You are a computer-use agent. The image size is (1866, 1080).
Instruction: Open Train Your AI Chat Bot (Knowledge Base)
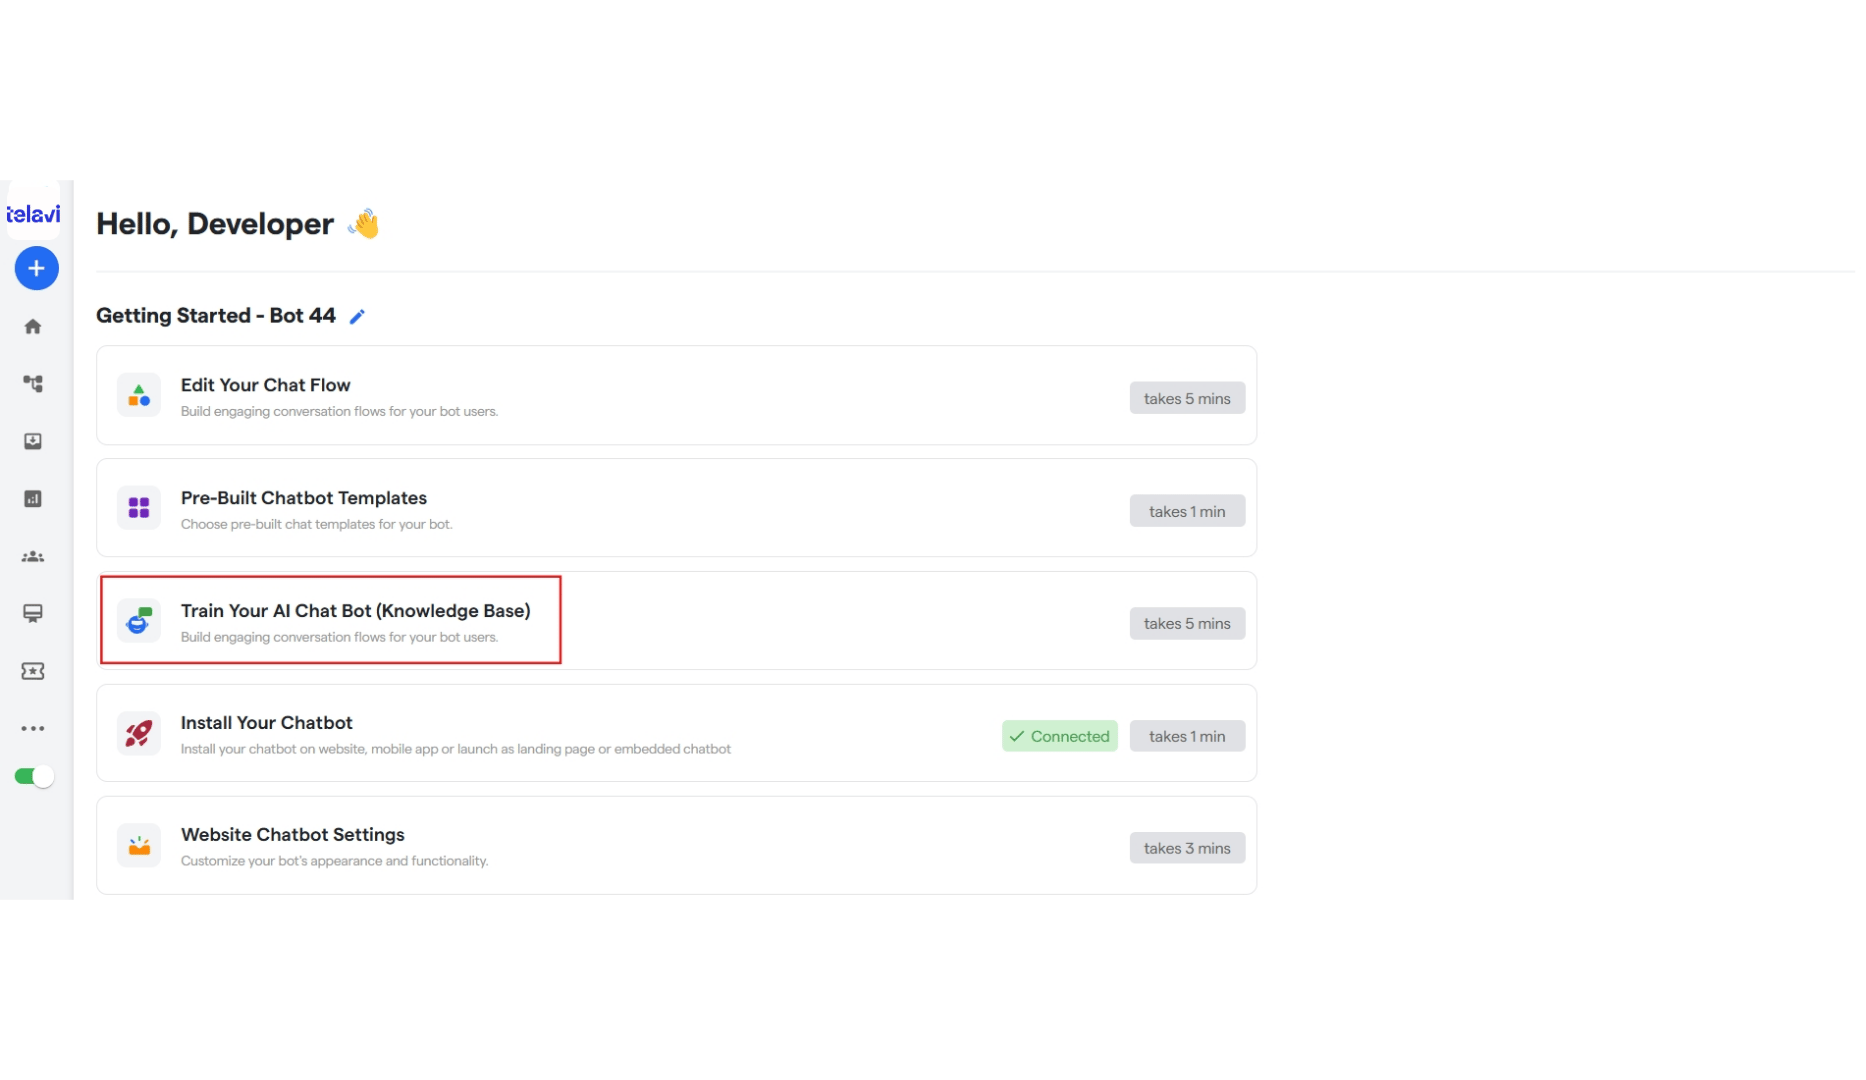click(676, 621)
